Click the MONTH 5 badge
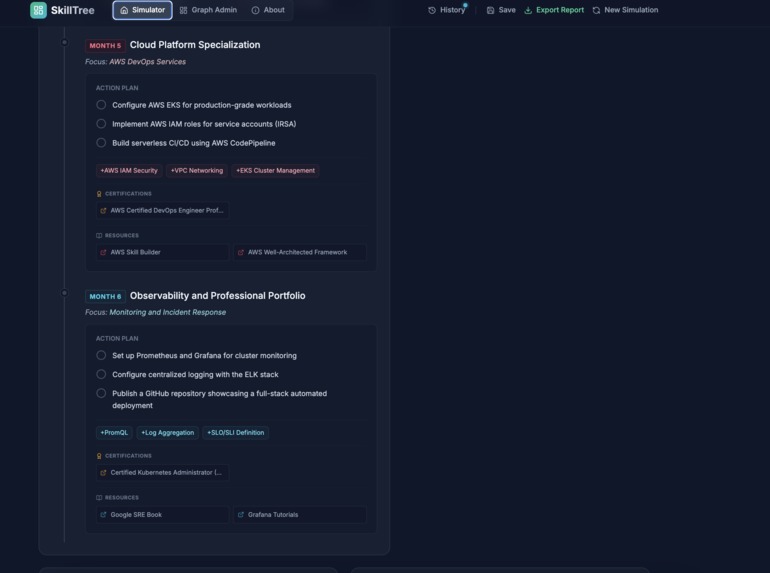 pyautogui.click(x=105, y=46)
